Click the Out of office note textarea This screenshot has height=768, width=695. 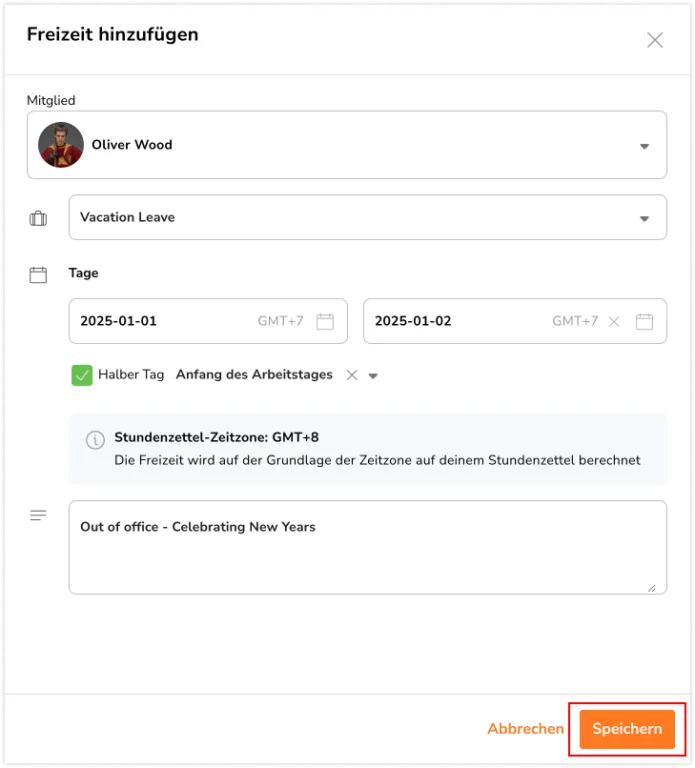pos(367,547)
